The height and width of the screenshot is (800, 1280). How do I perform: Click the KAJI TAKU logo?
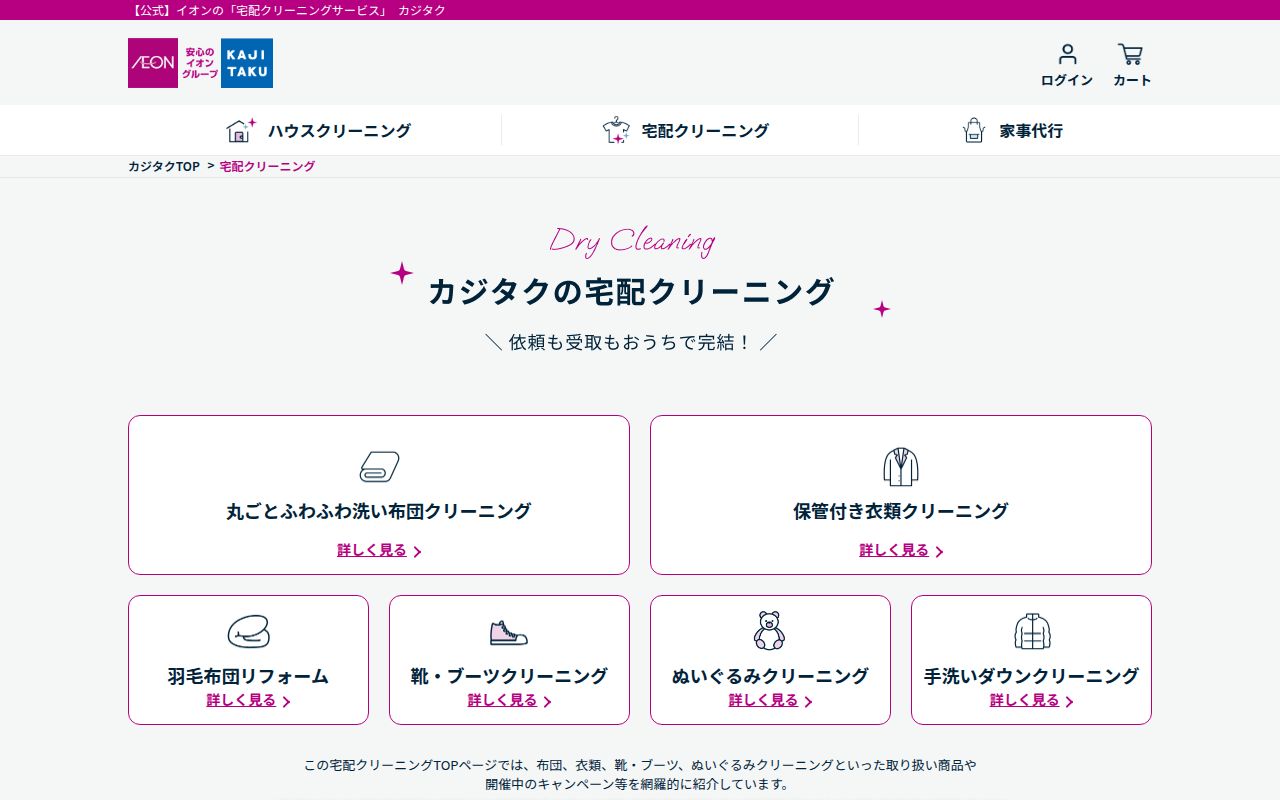(247, 63)
